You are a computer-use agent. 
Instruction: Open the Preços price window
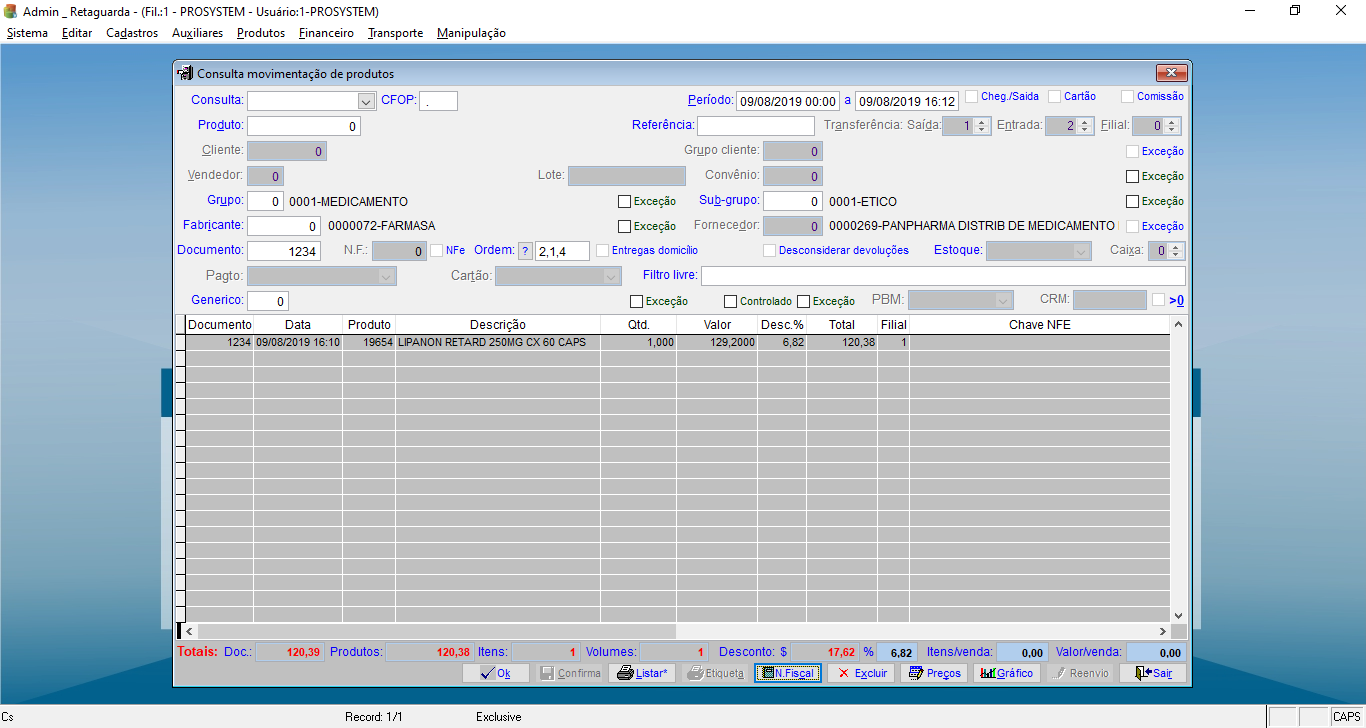[x=934, y=673]
